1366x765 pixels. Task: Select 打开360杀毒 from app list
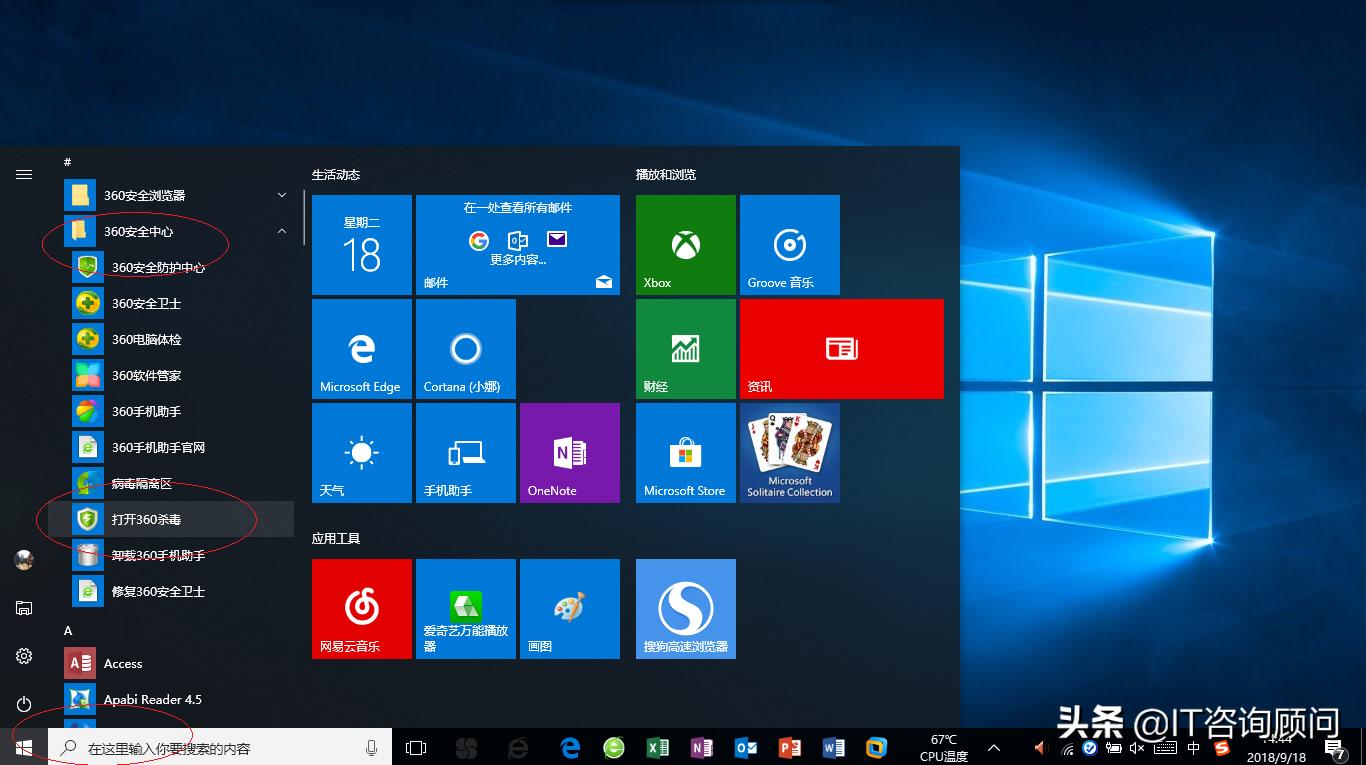pos(146,519)
